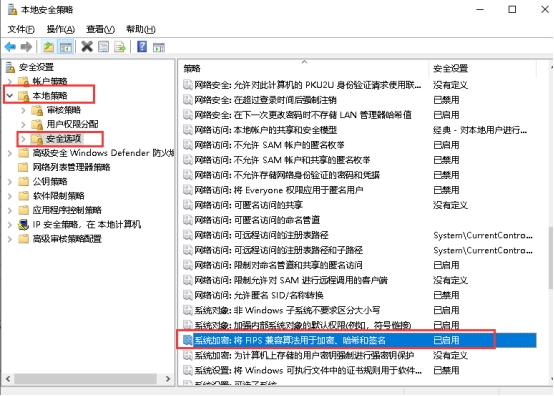The width and height of the screenshot is (554, 396).
Task: Select the 安全设置 root node icon
Action: (x=11, y=67)
